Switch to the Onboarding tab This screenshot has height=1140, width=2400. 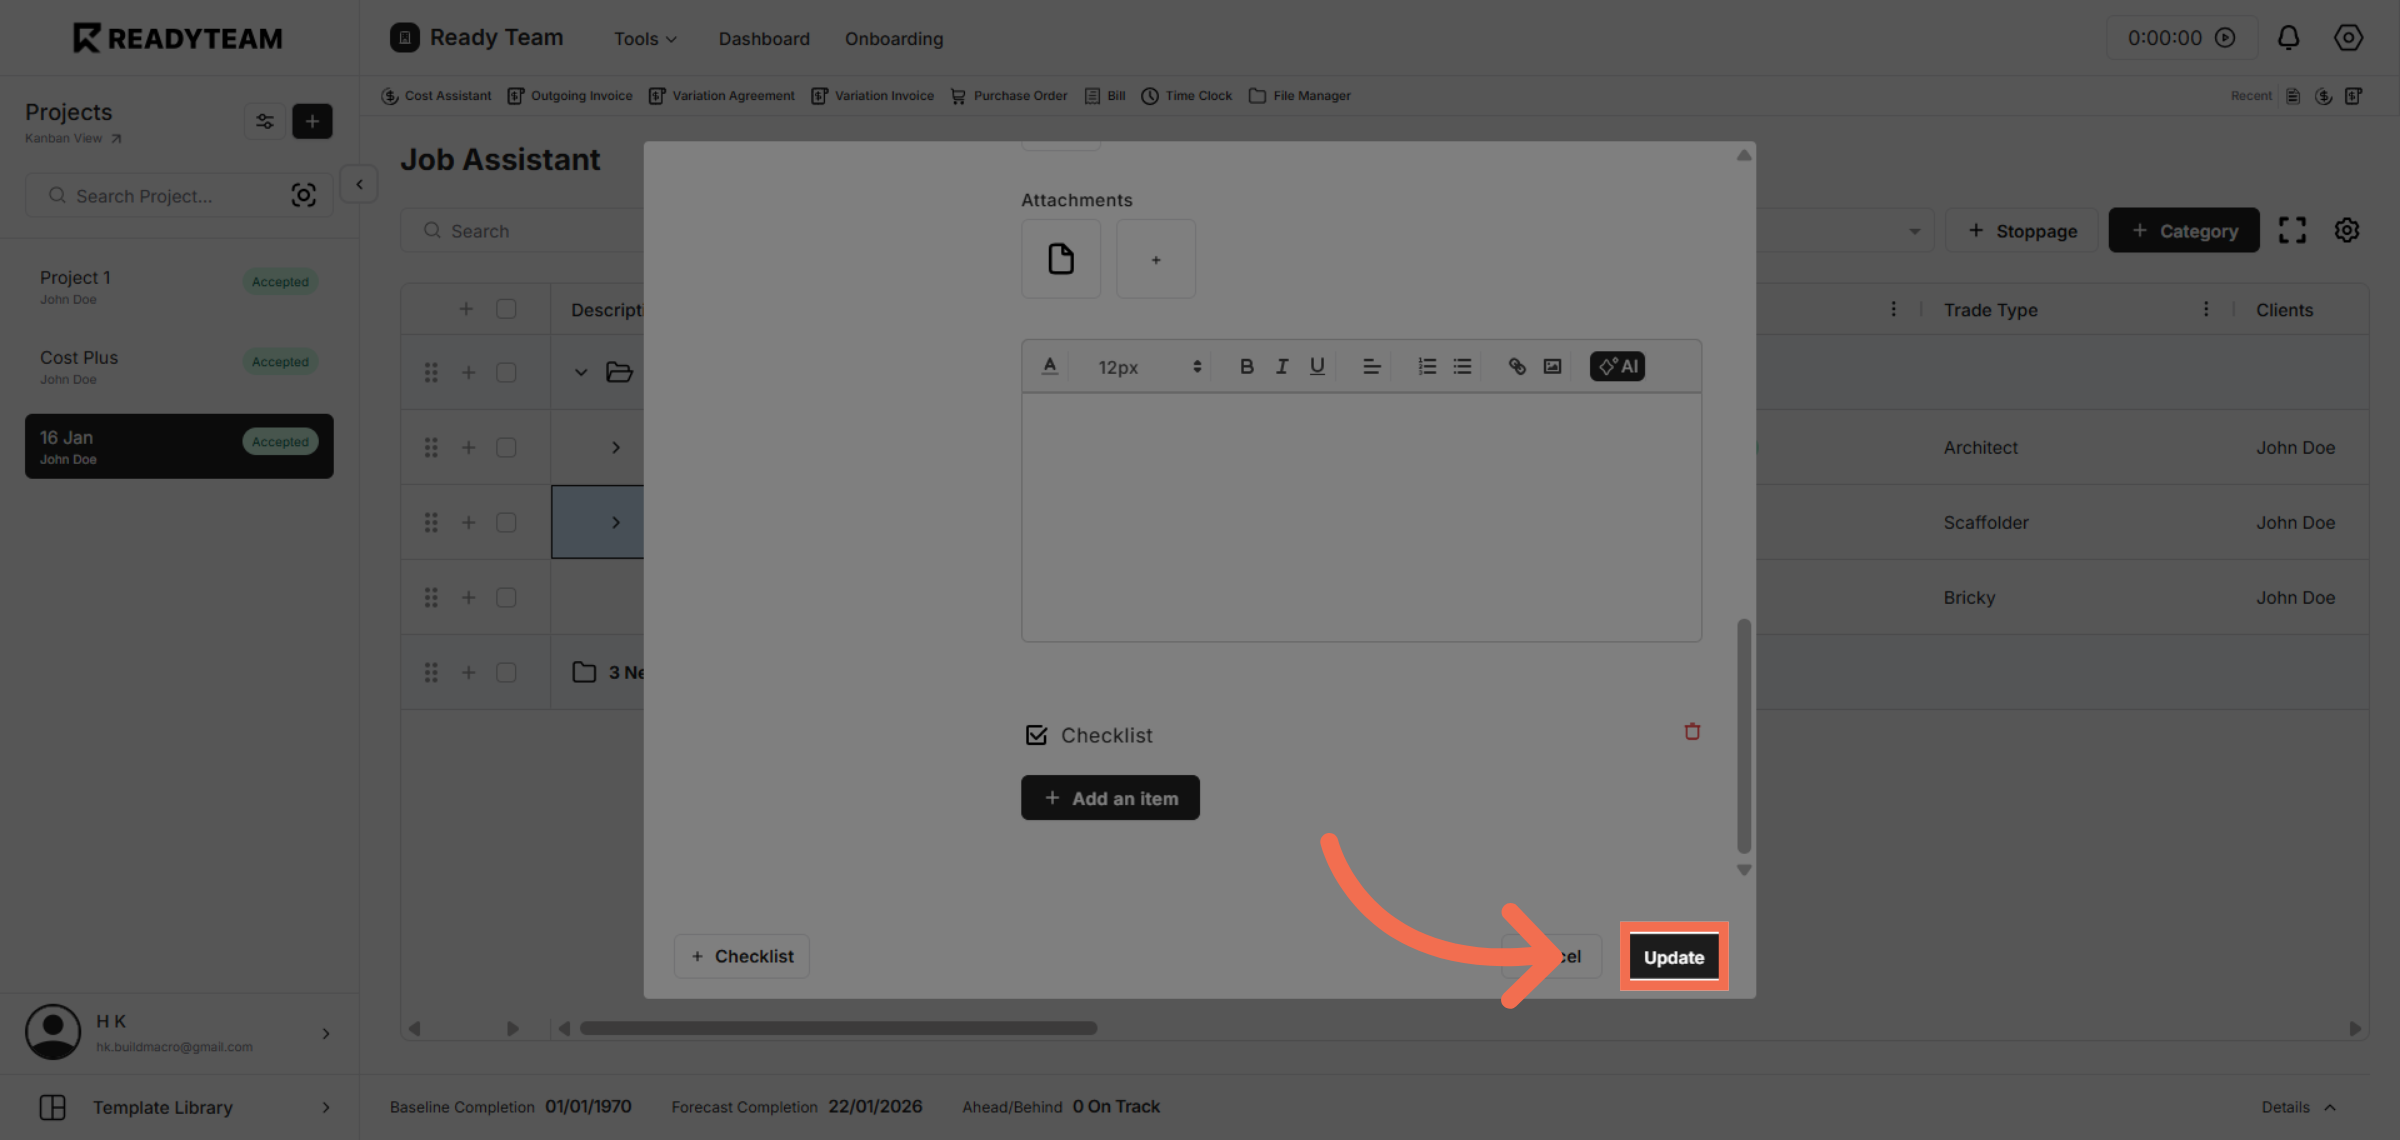893,38
